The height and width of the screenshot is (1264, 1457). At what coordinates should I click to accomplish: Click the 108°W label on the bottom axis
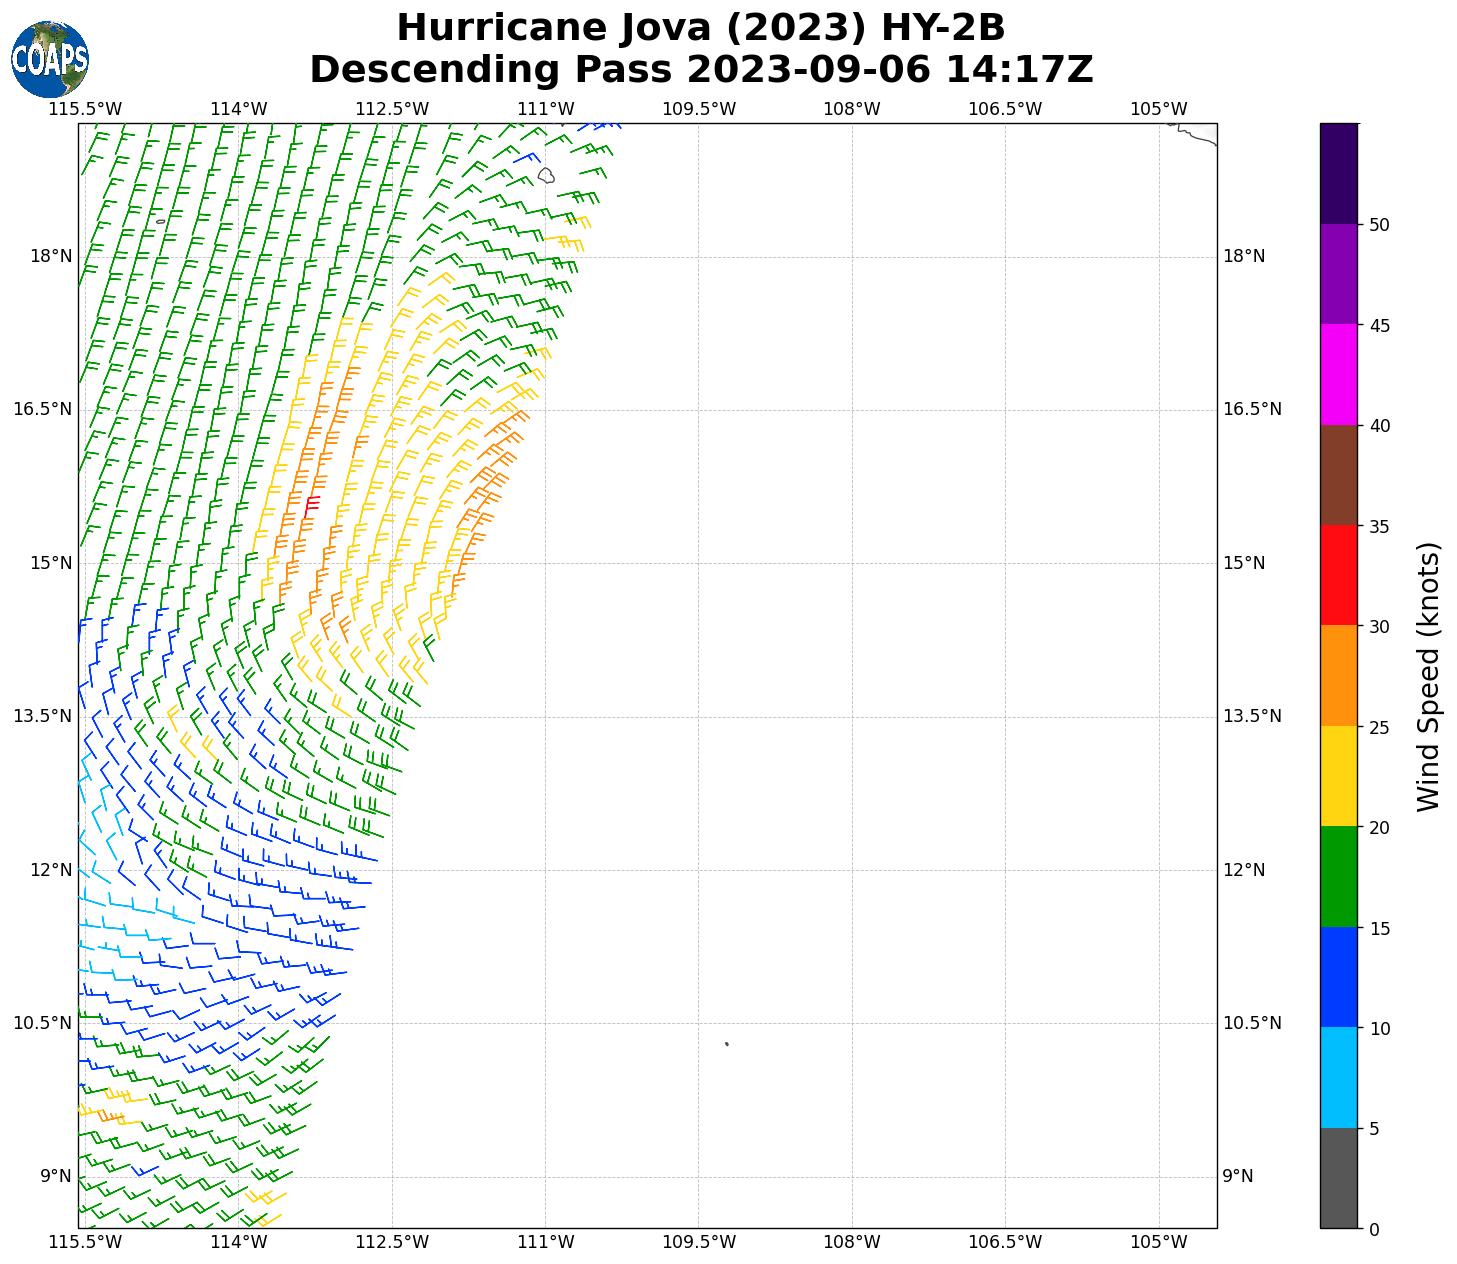click(852, 1242)
